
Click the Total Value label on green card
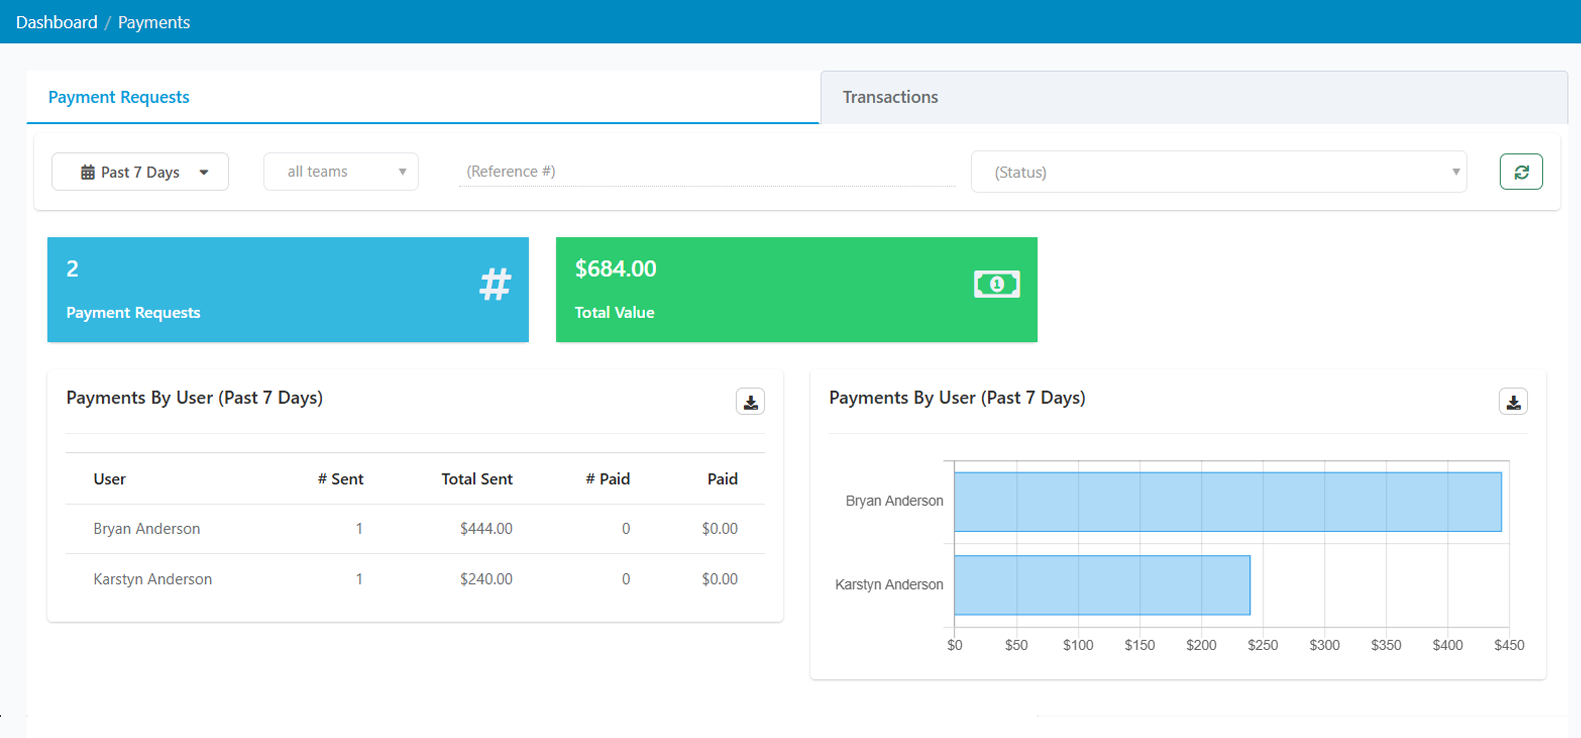(615, 313)
